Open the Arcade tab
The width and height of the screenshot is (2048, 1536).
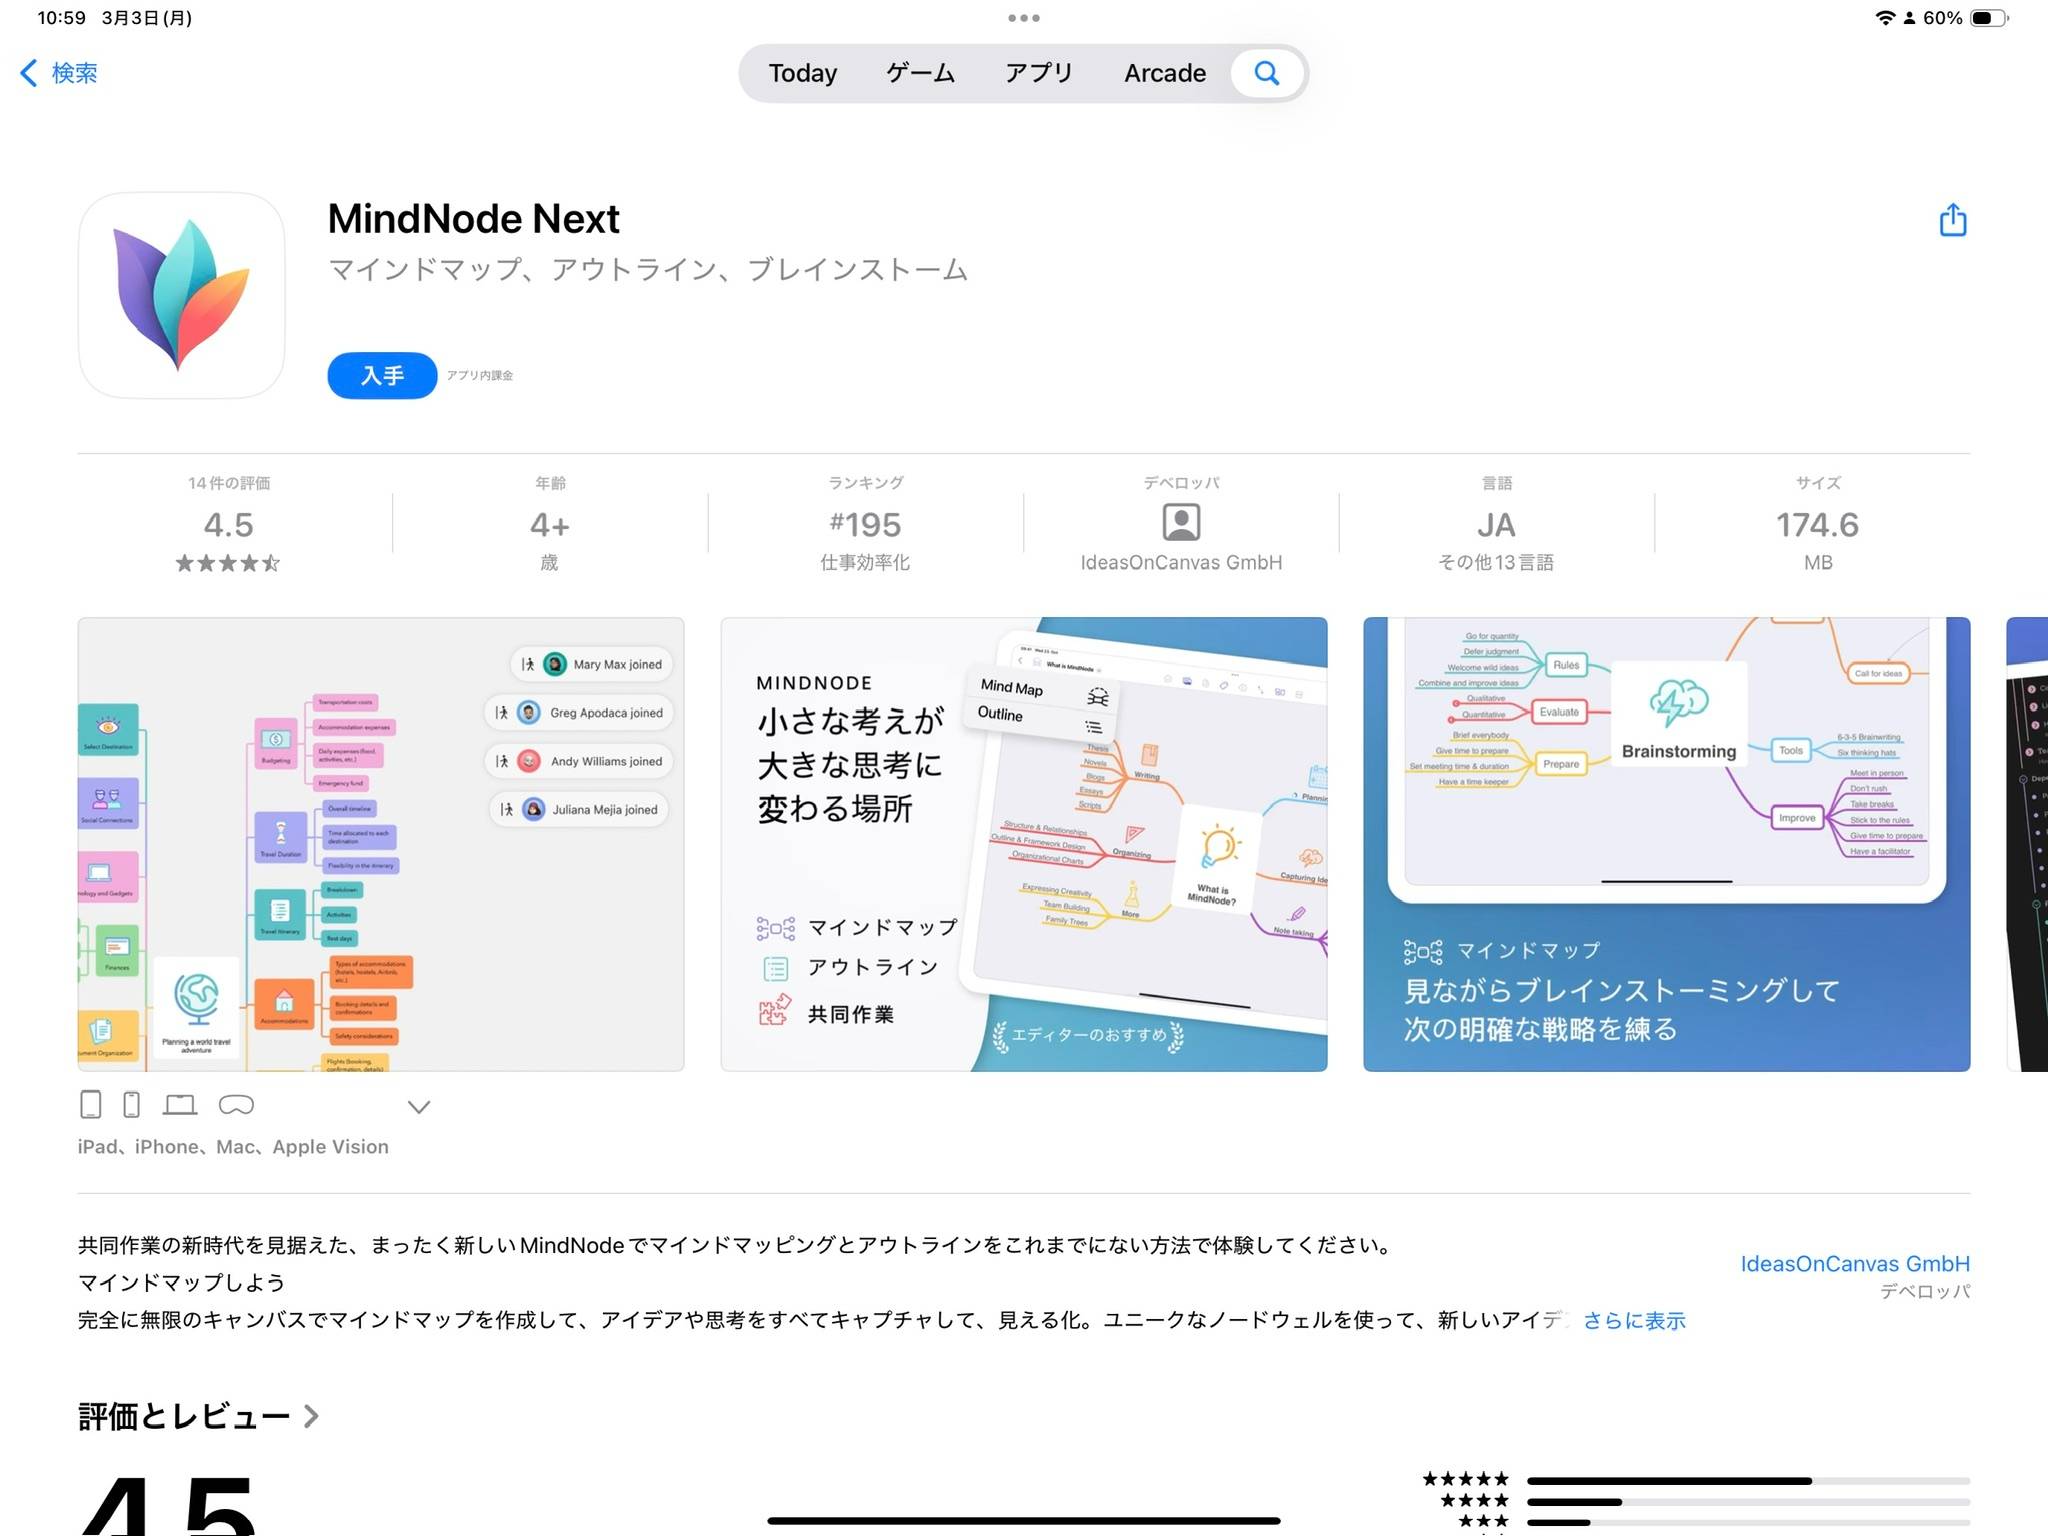[1164, 73]
